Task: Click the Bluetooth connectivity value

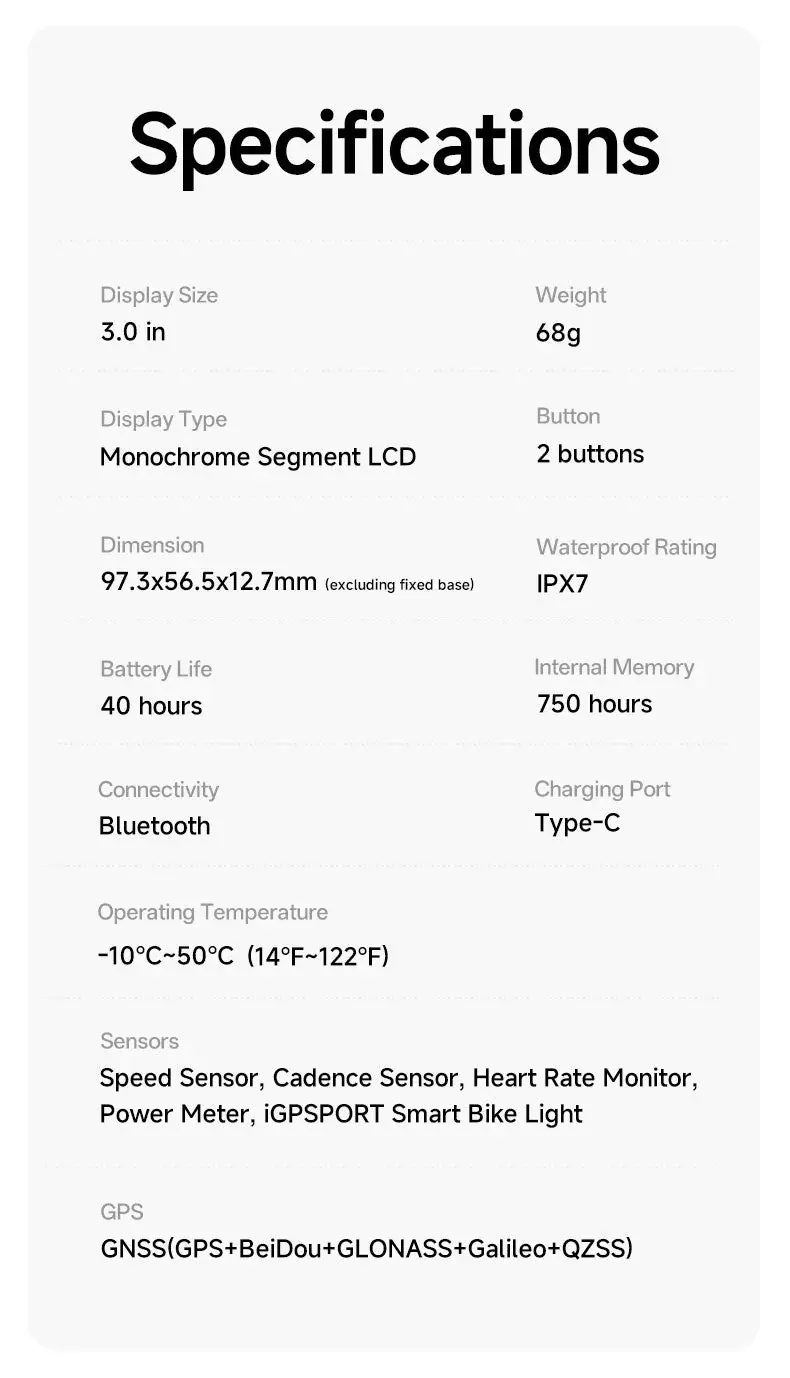Action: 154,826
